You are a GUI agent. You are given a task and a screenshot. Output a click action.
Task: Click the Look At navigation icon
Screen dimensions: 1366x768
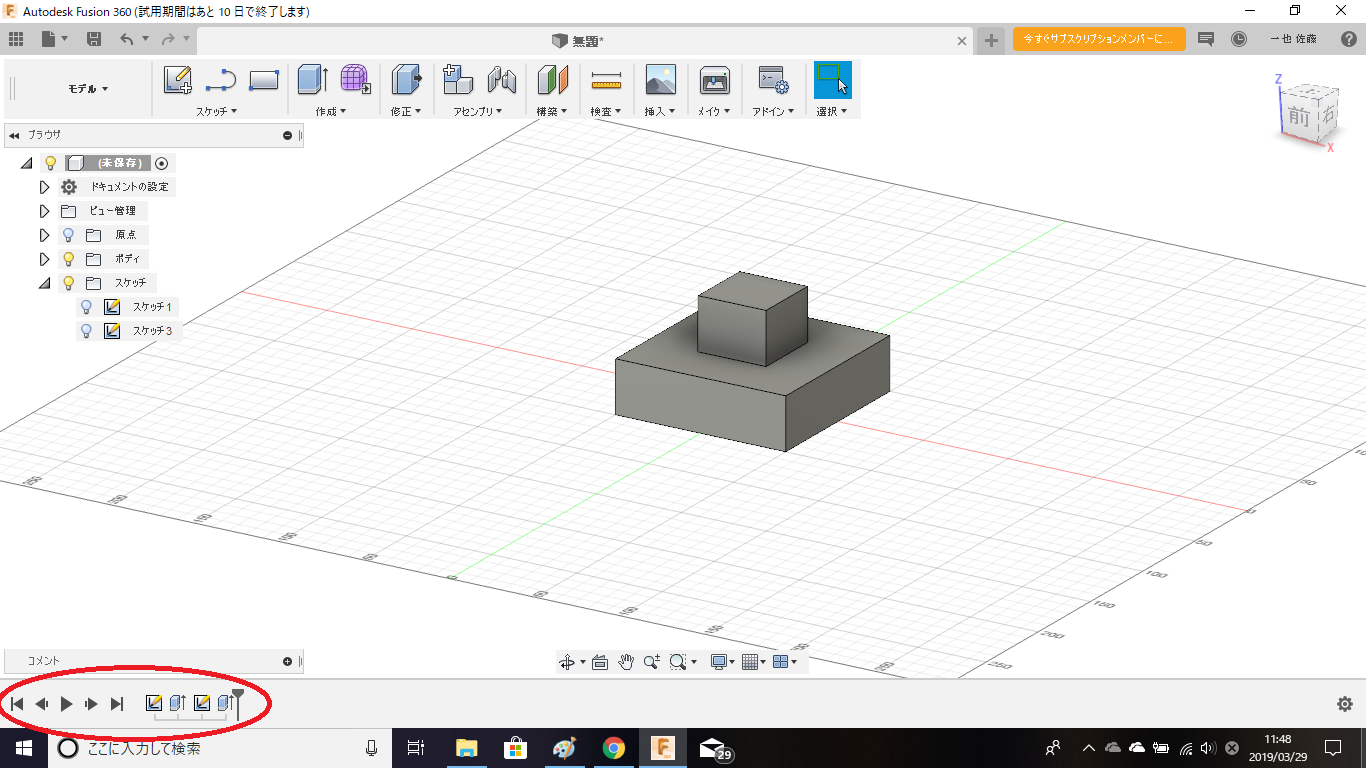coord(600,662)
